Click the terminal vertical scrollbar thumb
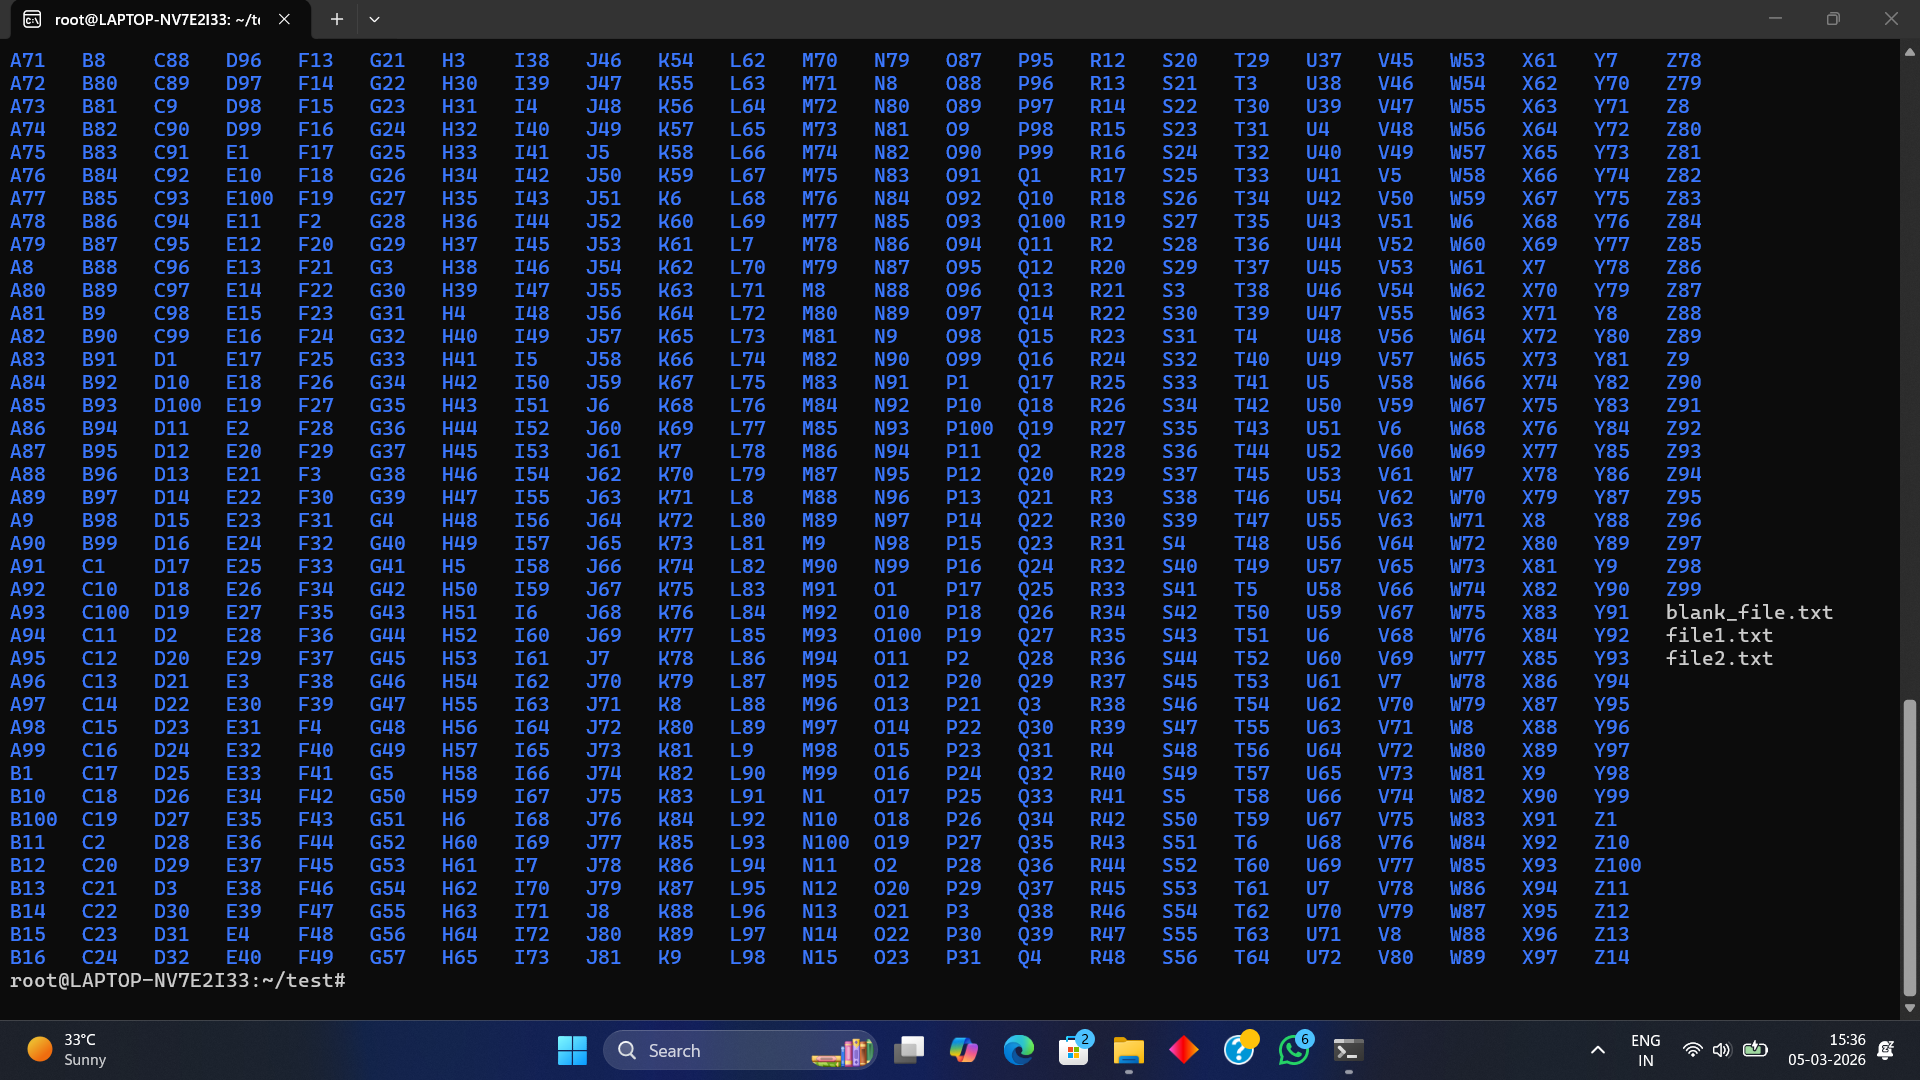The width and height of the screenshot is (1920, 1080). (x=1909, y=848)
